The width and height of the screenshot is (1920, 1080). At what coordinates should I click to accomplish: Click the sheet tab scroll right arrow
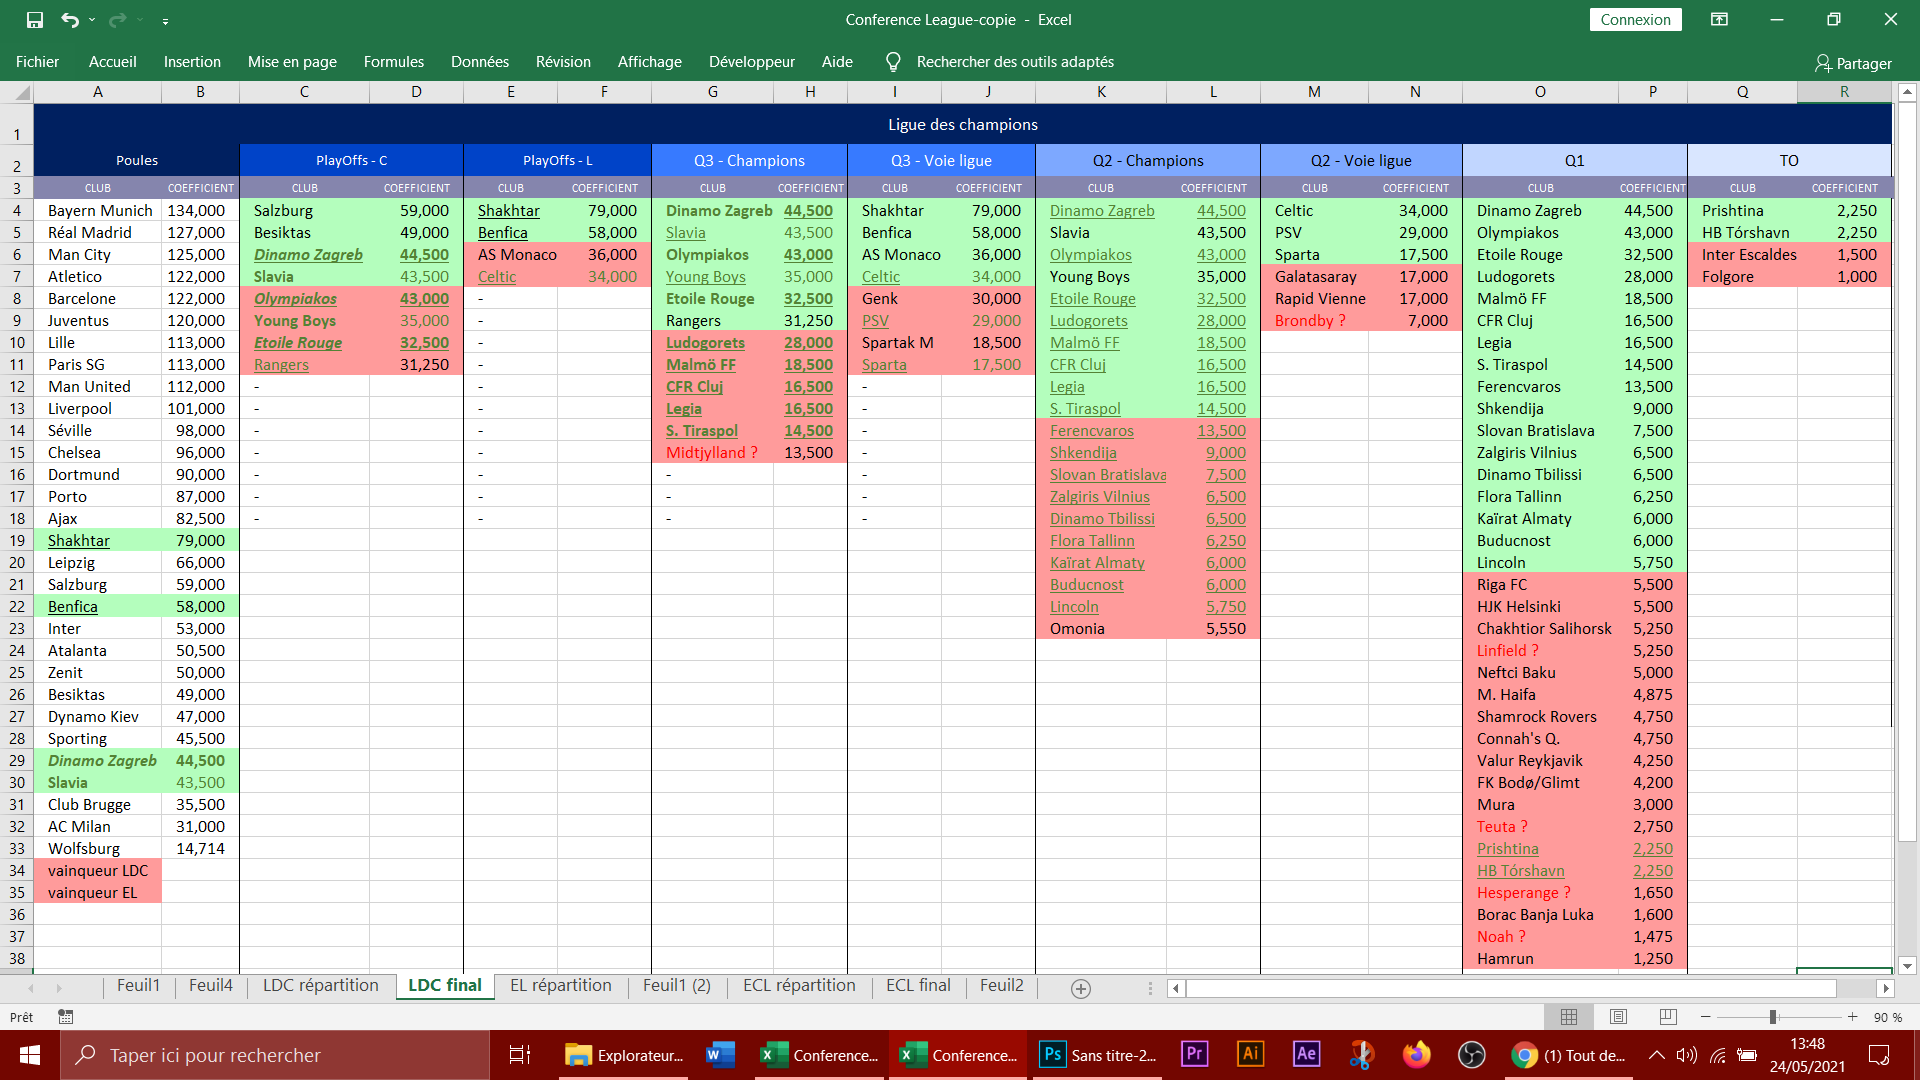click(59, 988)
